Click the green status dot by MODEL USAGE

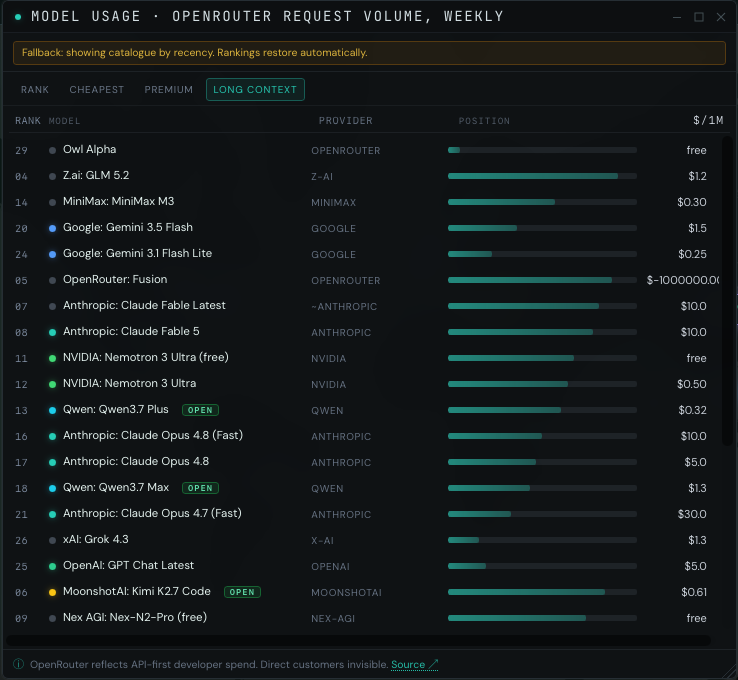pos(18,17)
